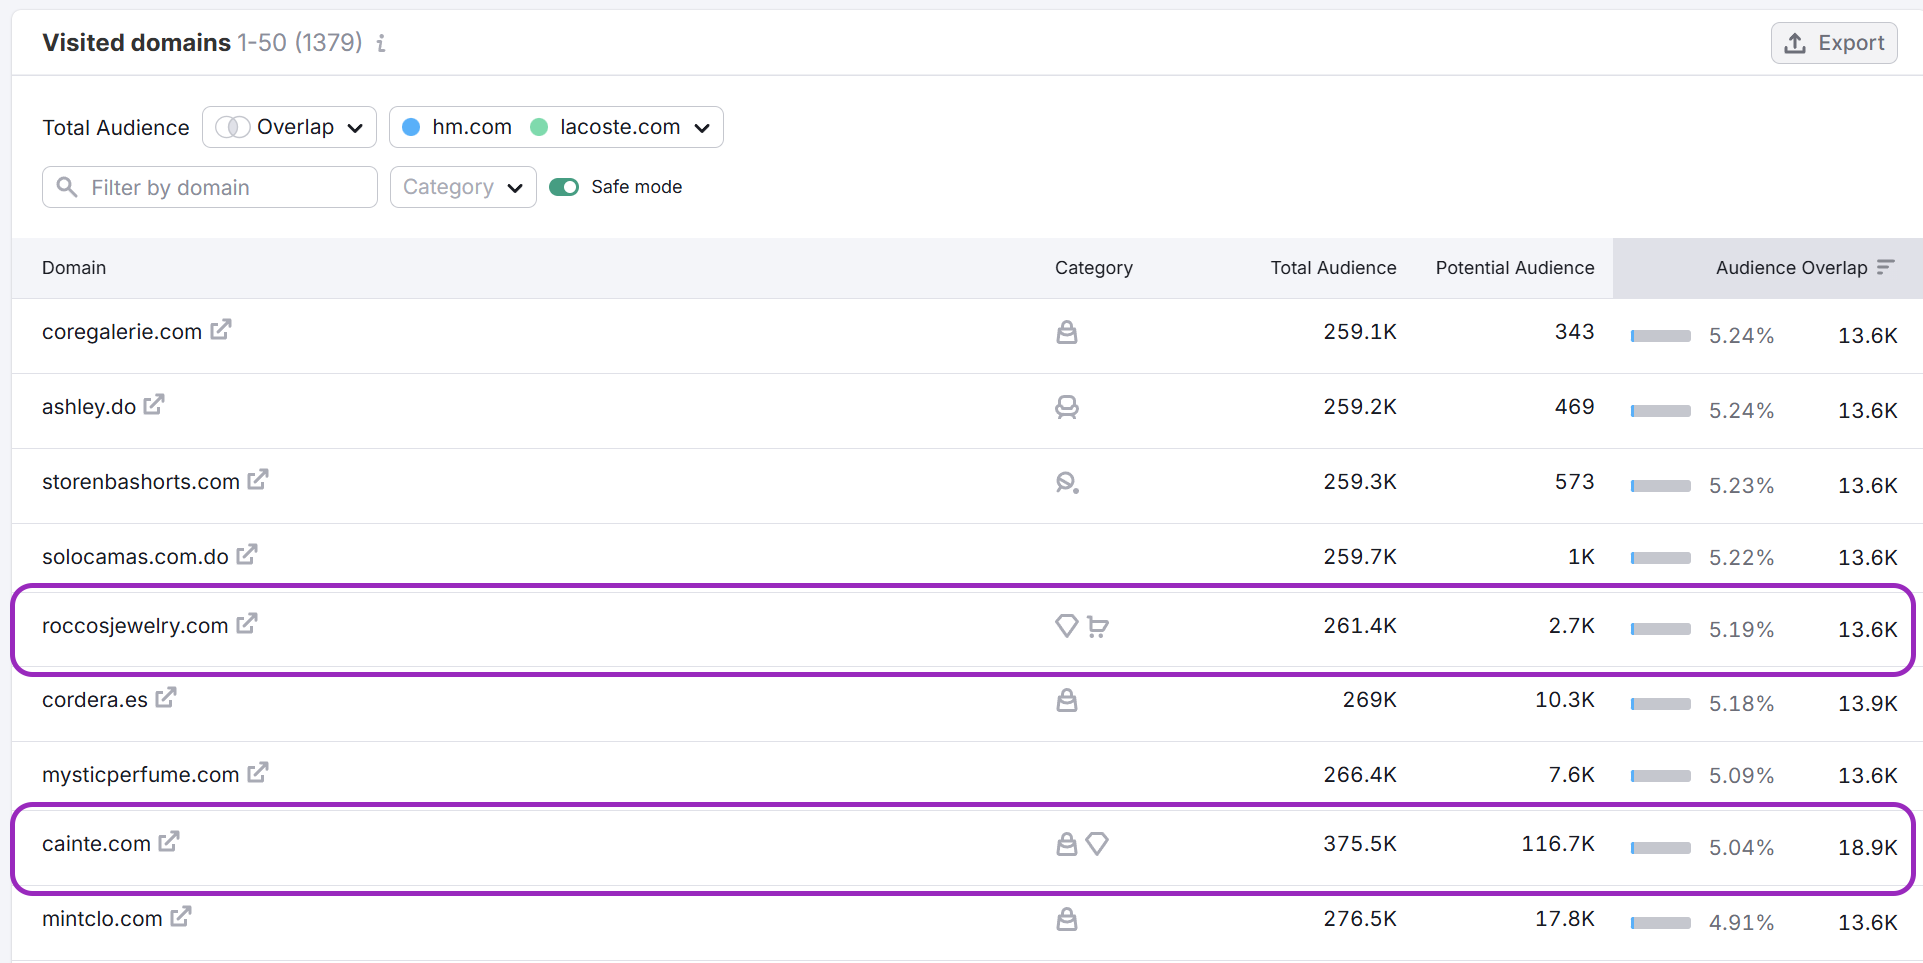Open the mysticperfume.com domain link
The width and height of the screenshot is (1923, 963).
pyautogui.click(x=140, y=775)
